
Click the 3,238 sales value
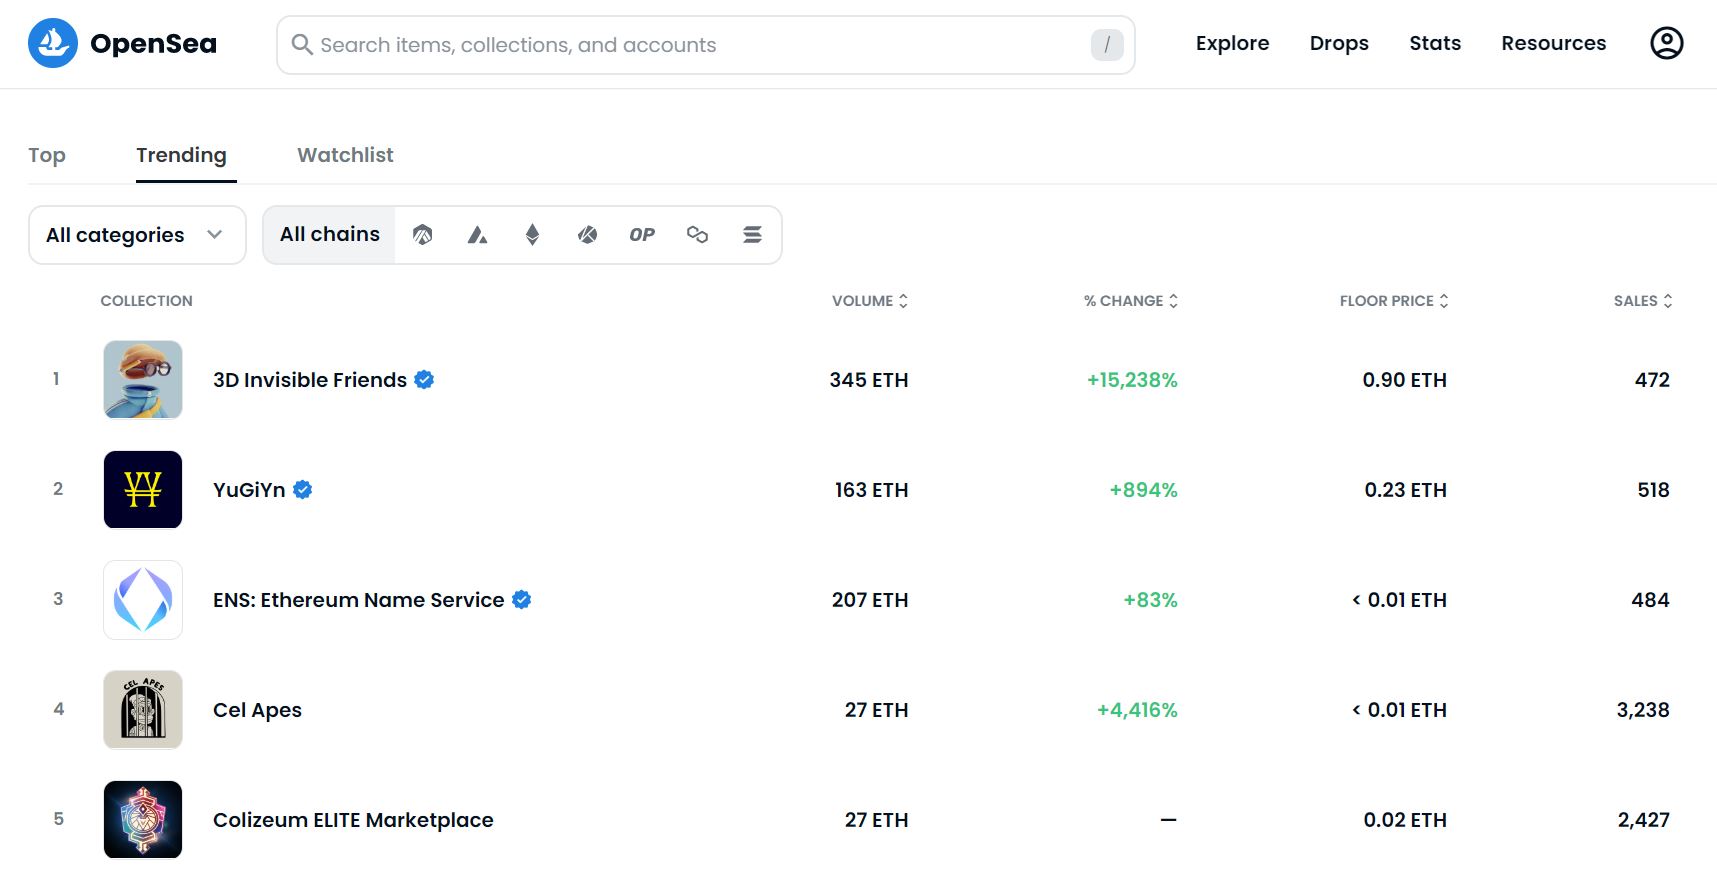1643,710
